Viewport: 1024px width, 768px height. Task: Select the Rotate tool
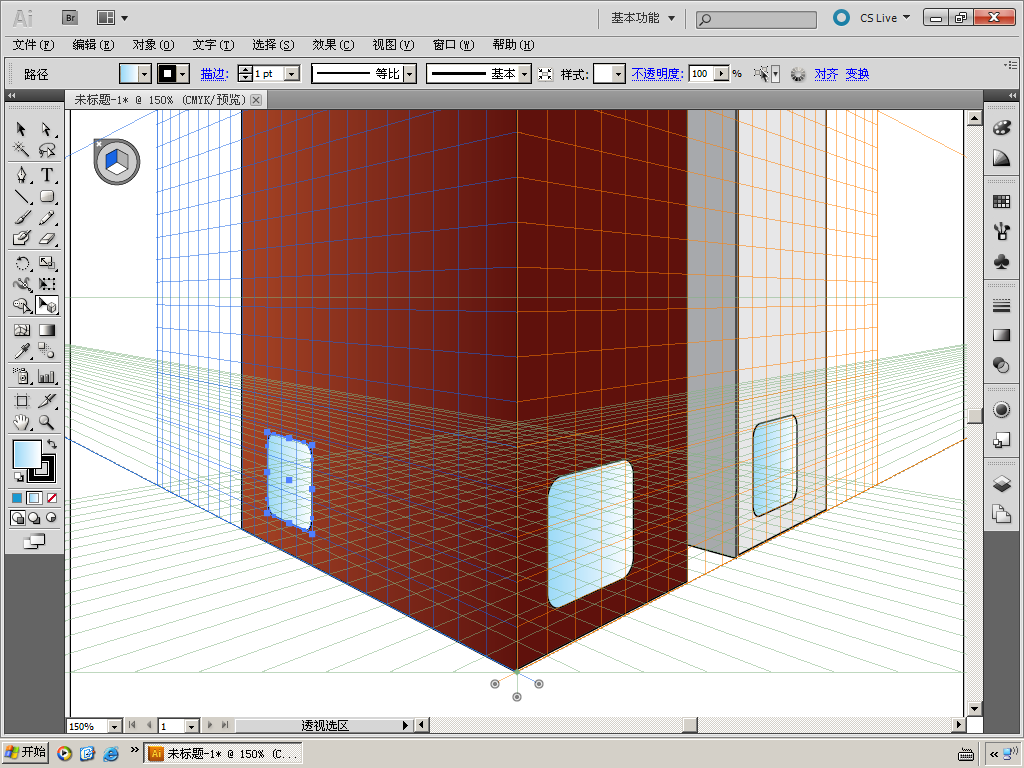coord(21,263)
